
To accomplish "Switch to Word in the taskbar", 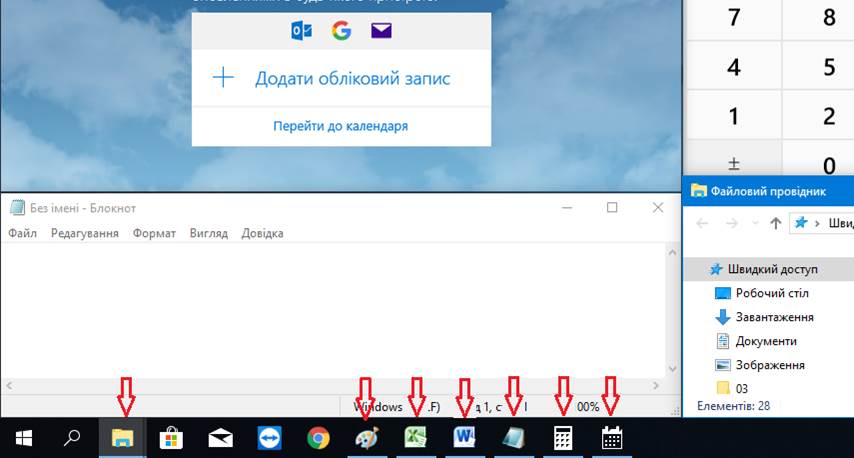I will click(465, 438).
